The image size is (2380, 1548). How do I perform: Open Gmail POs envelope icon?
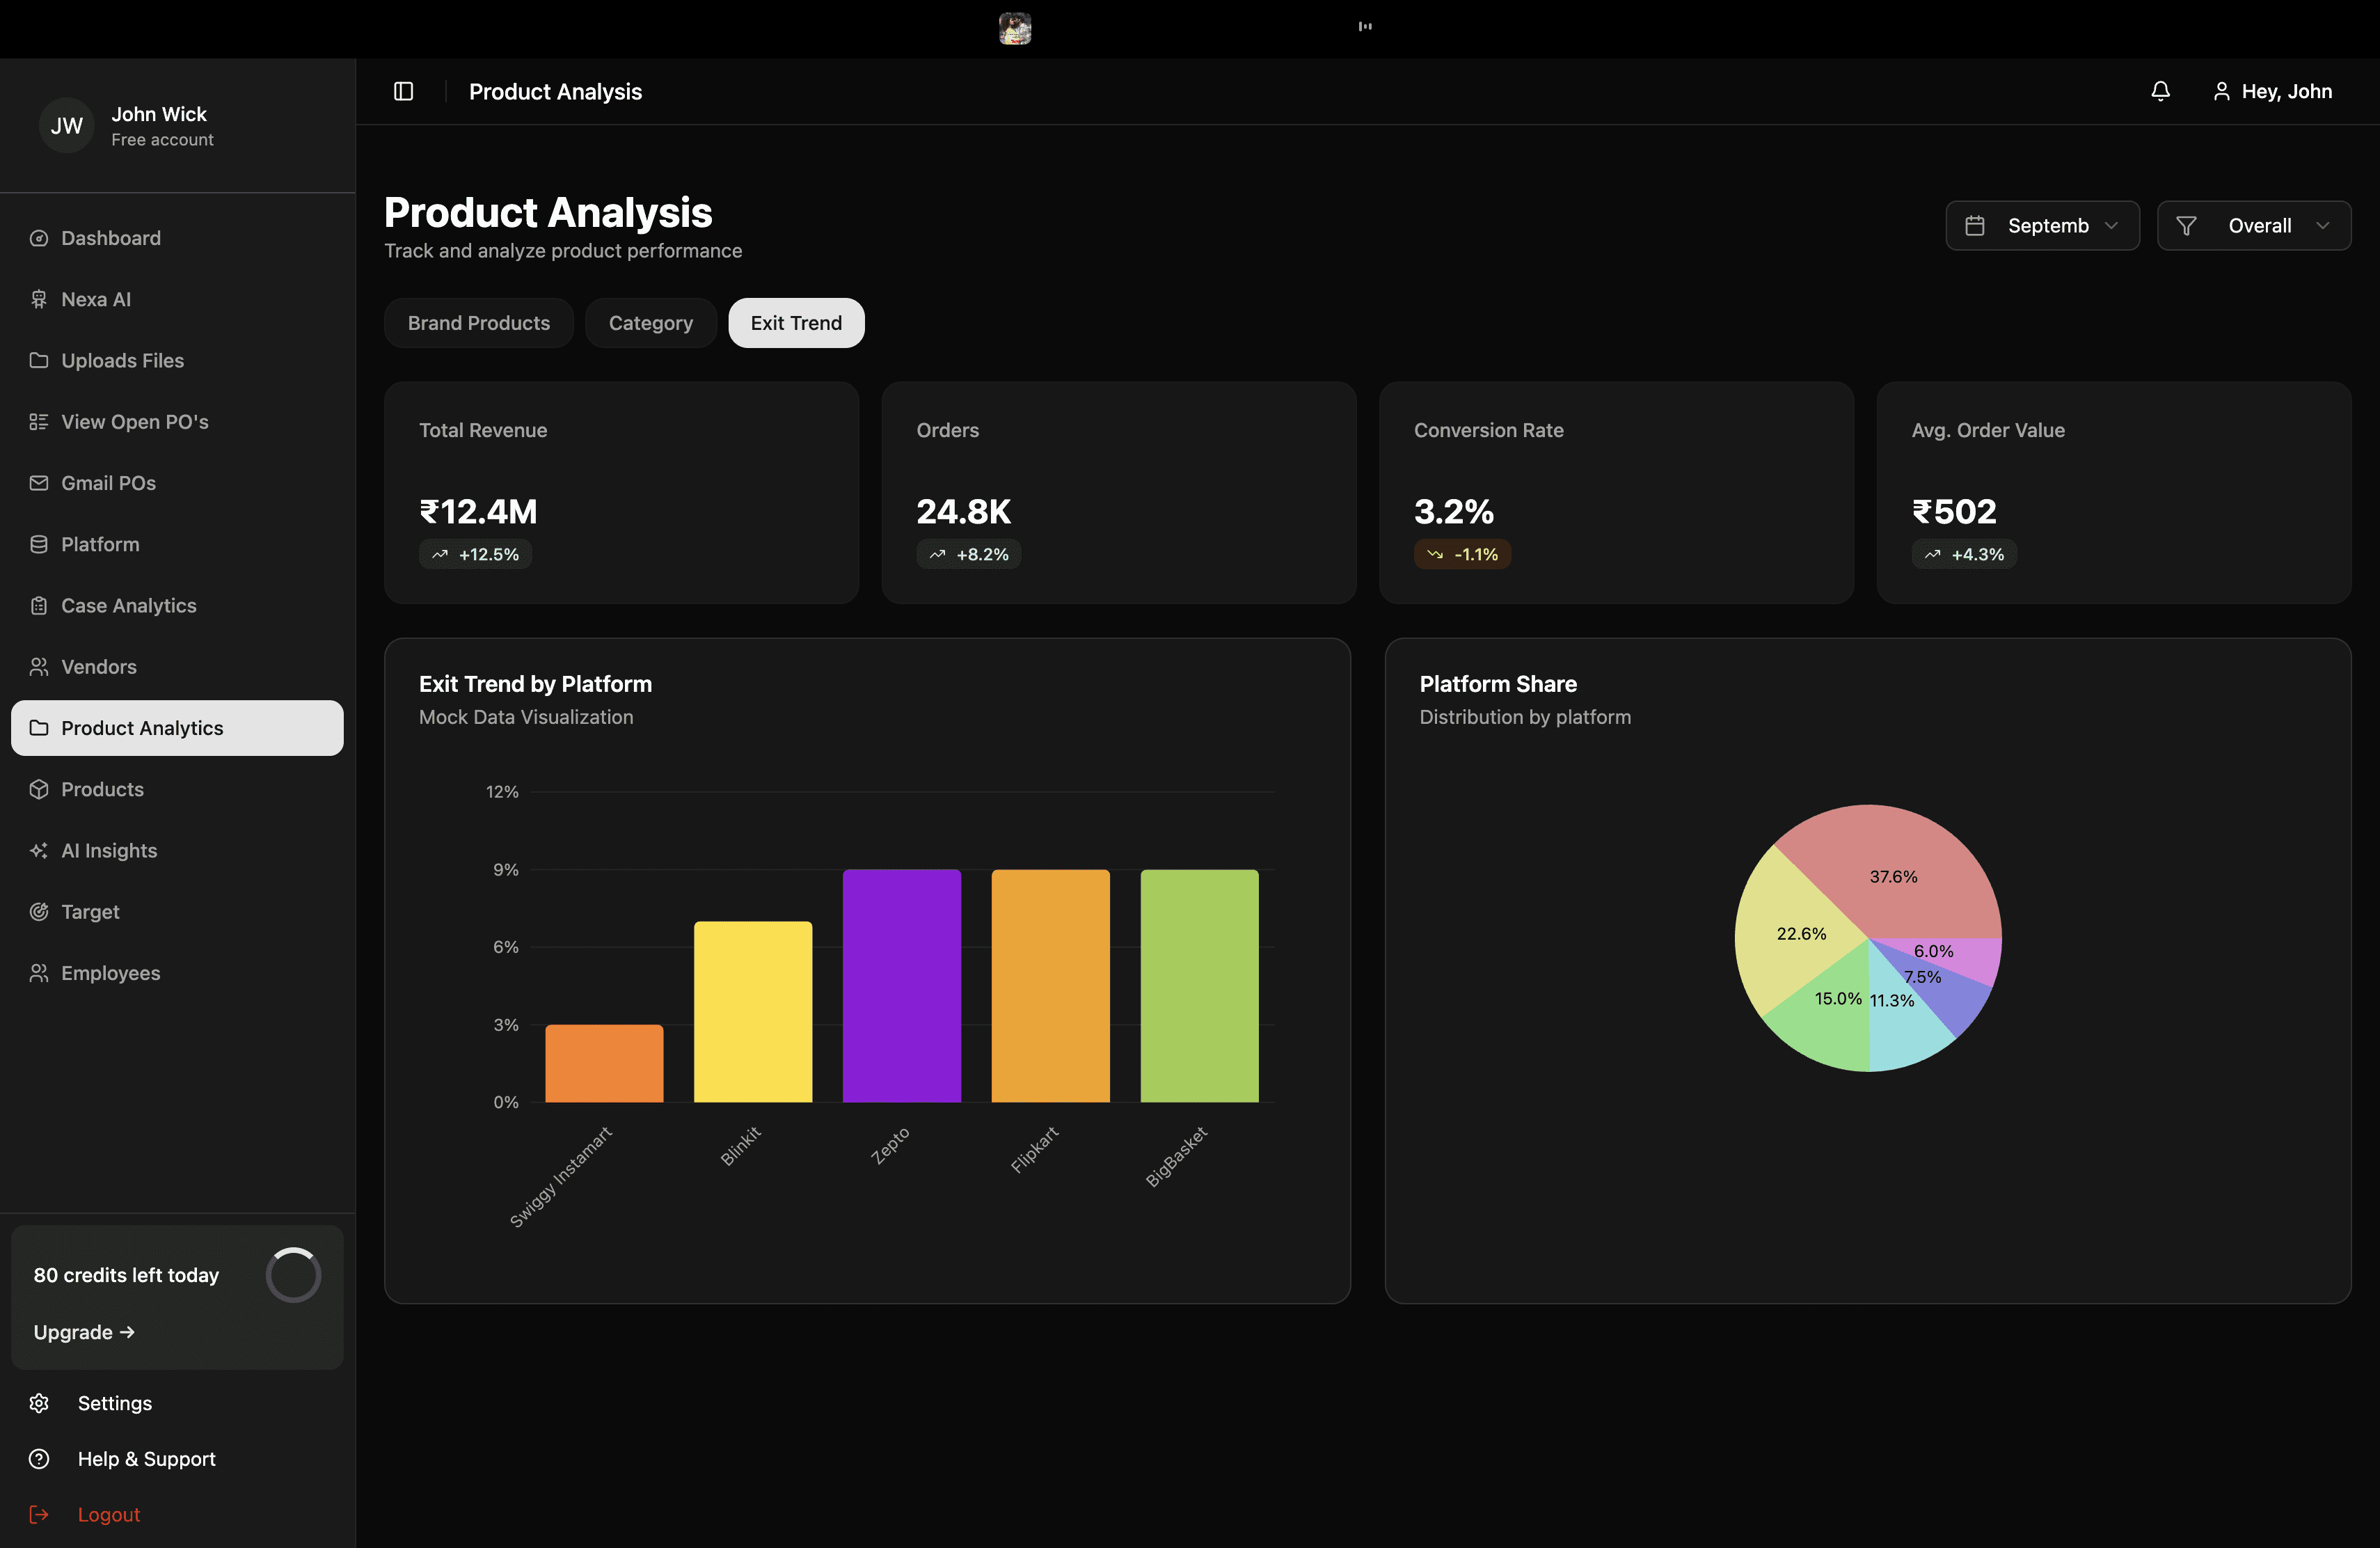pos(39,483)
